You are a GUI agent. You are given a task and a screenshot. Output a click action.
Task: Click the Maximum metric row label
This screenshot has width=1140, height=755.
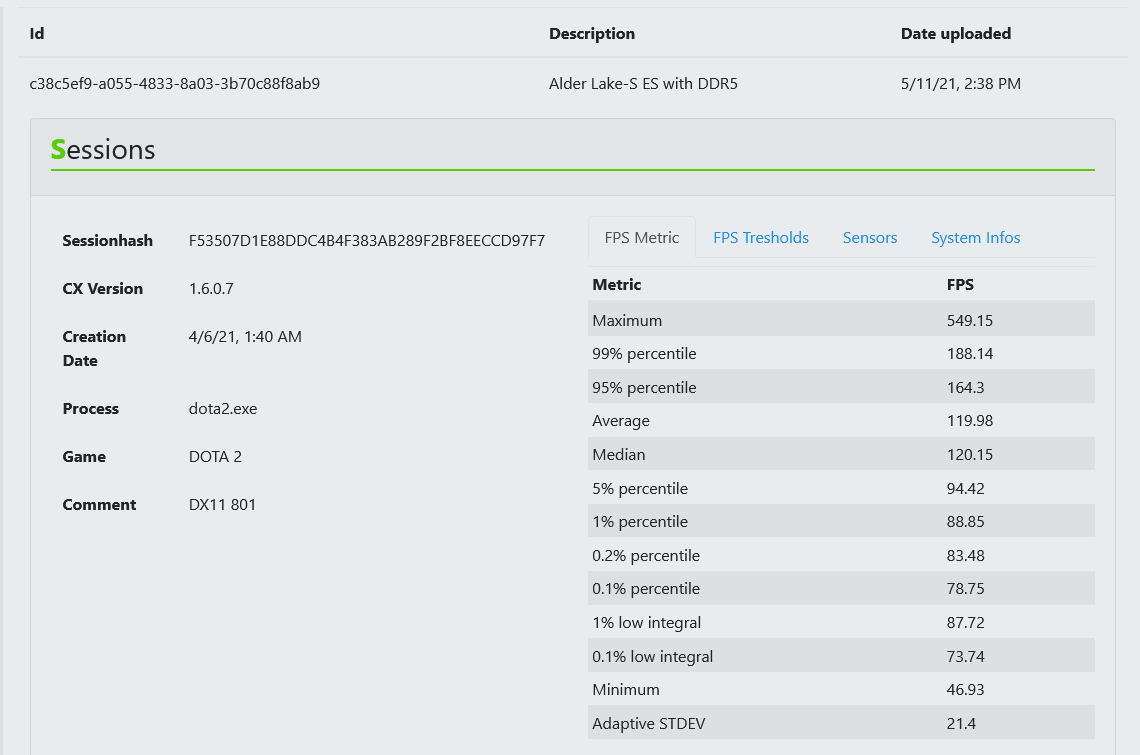coord(627,321)
